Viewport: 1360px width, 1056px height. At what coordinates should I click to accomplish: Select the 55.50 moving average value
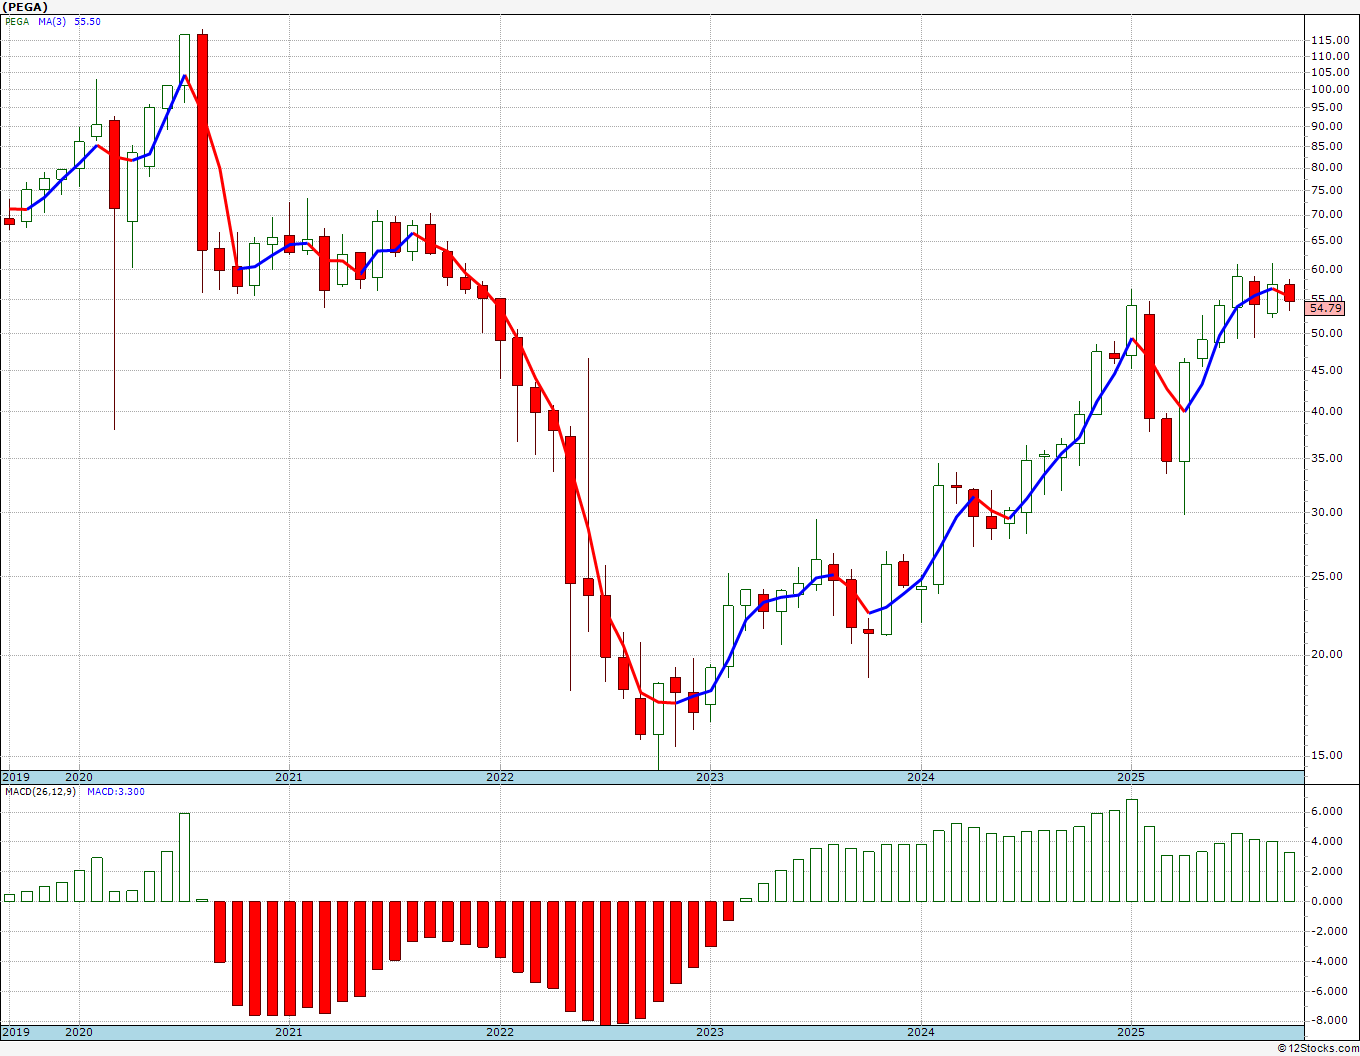tap(88, 21)
